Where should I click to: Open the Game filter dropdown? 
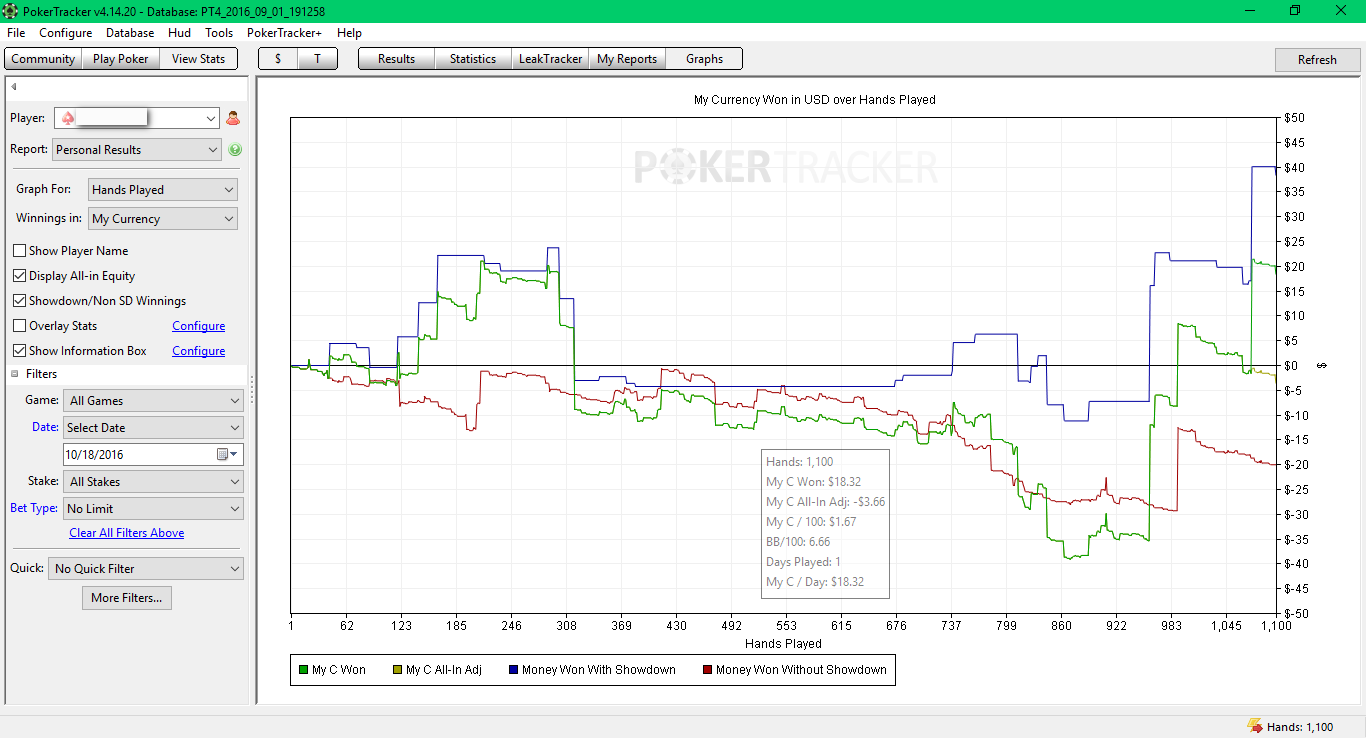(154, 401)
